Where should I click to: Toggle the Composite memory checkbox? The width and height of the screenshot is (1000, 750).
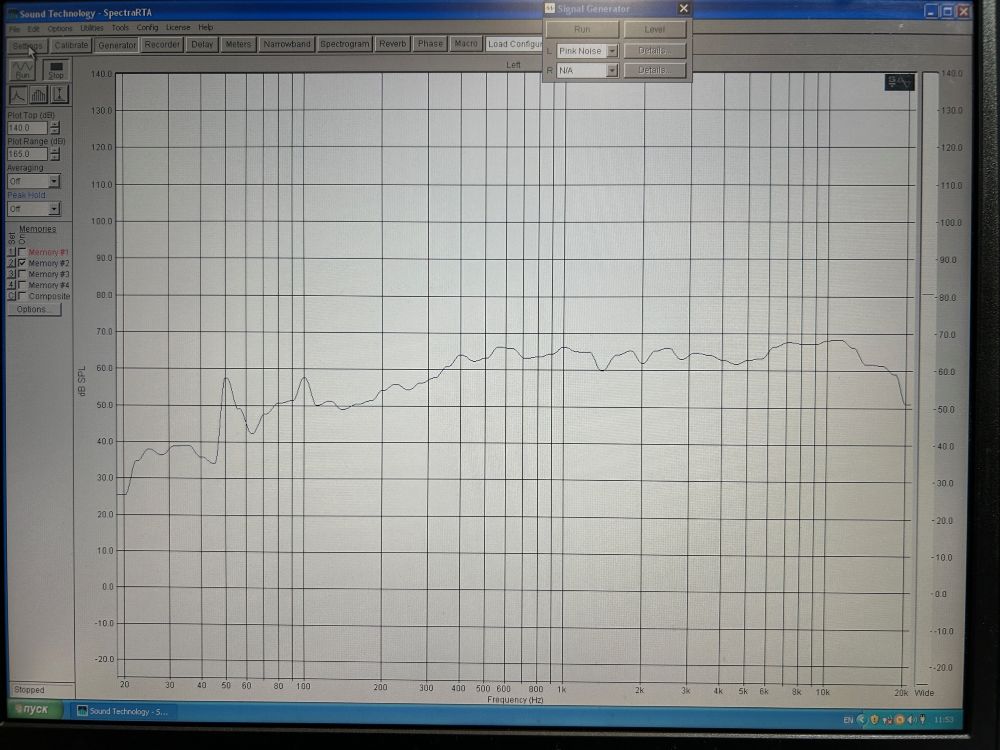coord(22,296)
